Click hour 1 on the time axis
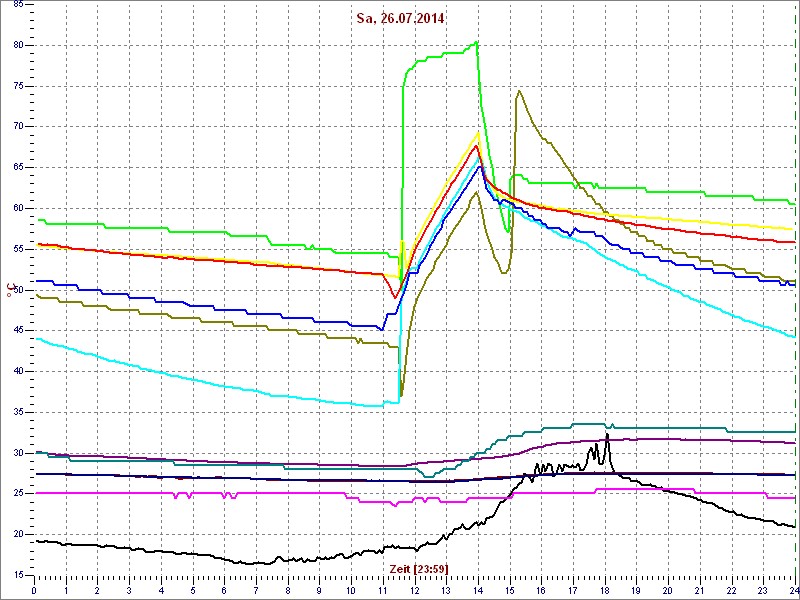 pyautogui.click(x=66, y=591)
